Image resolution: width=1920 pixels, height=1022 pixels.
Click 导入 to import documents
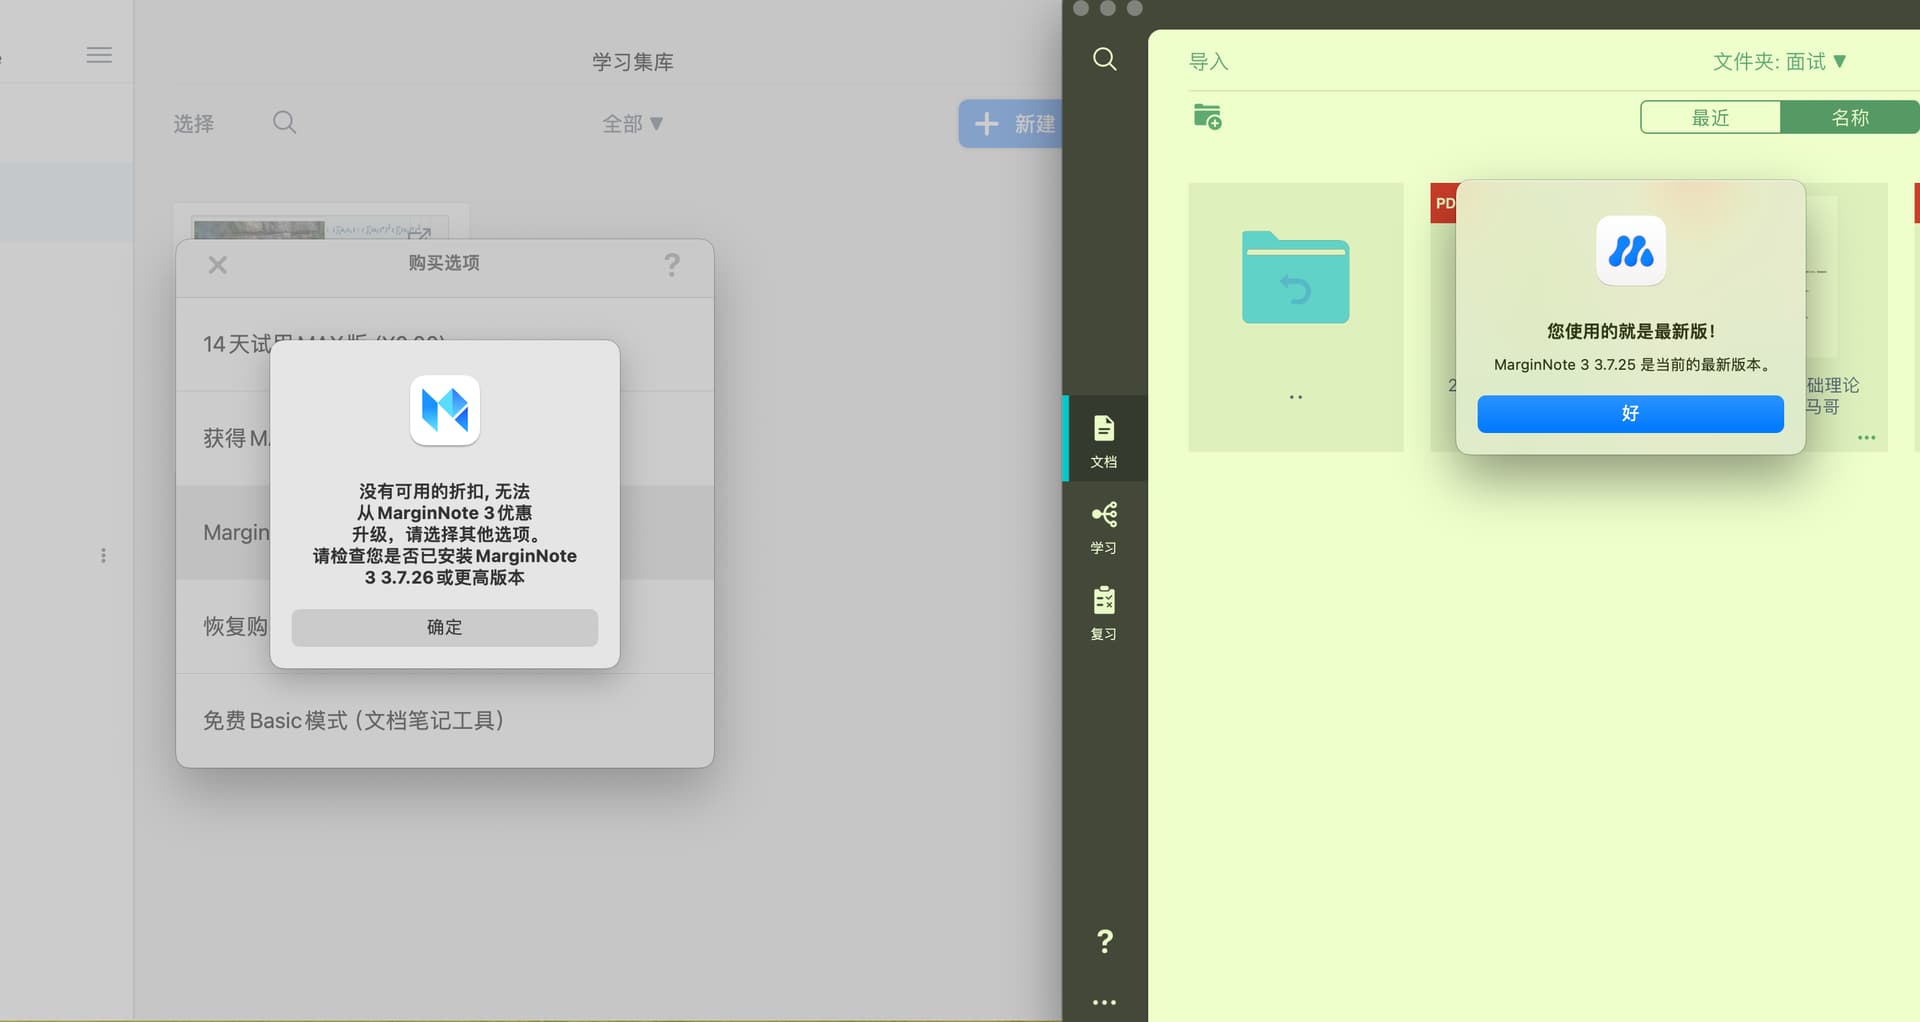click(1208, 62)
